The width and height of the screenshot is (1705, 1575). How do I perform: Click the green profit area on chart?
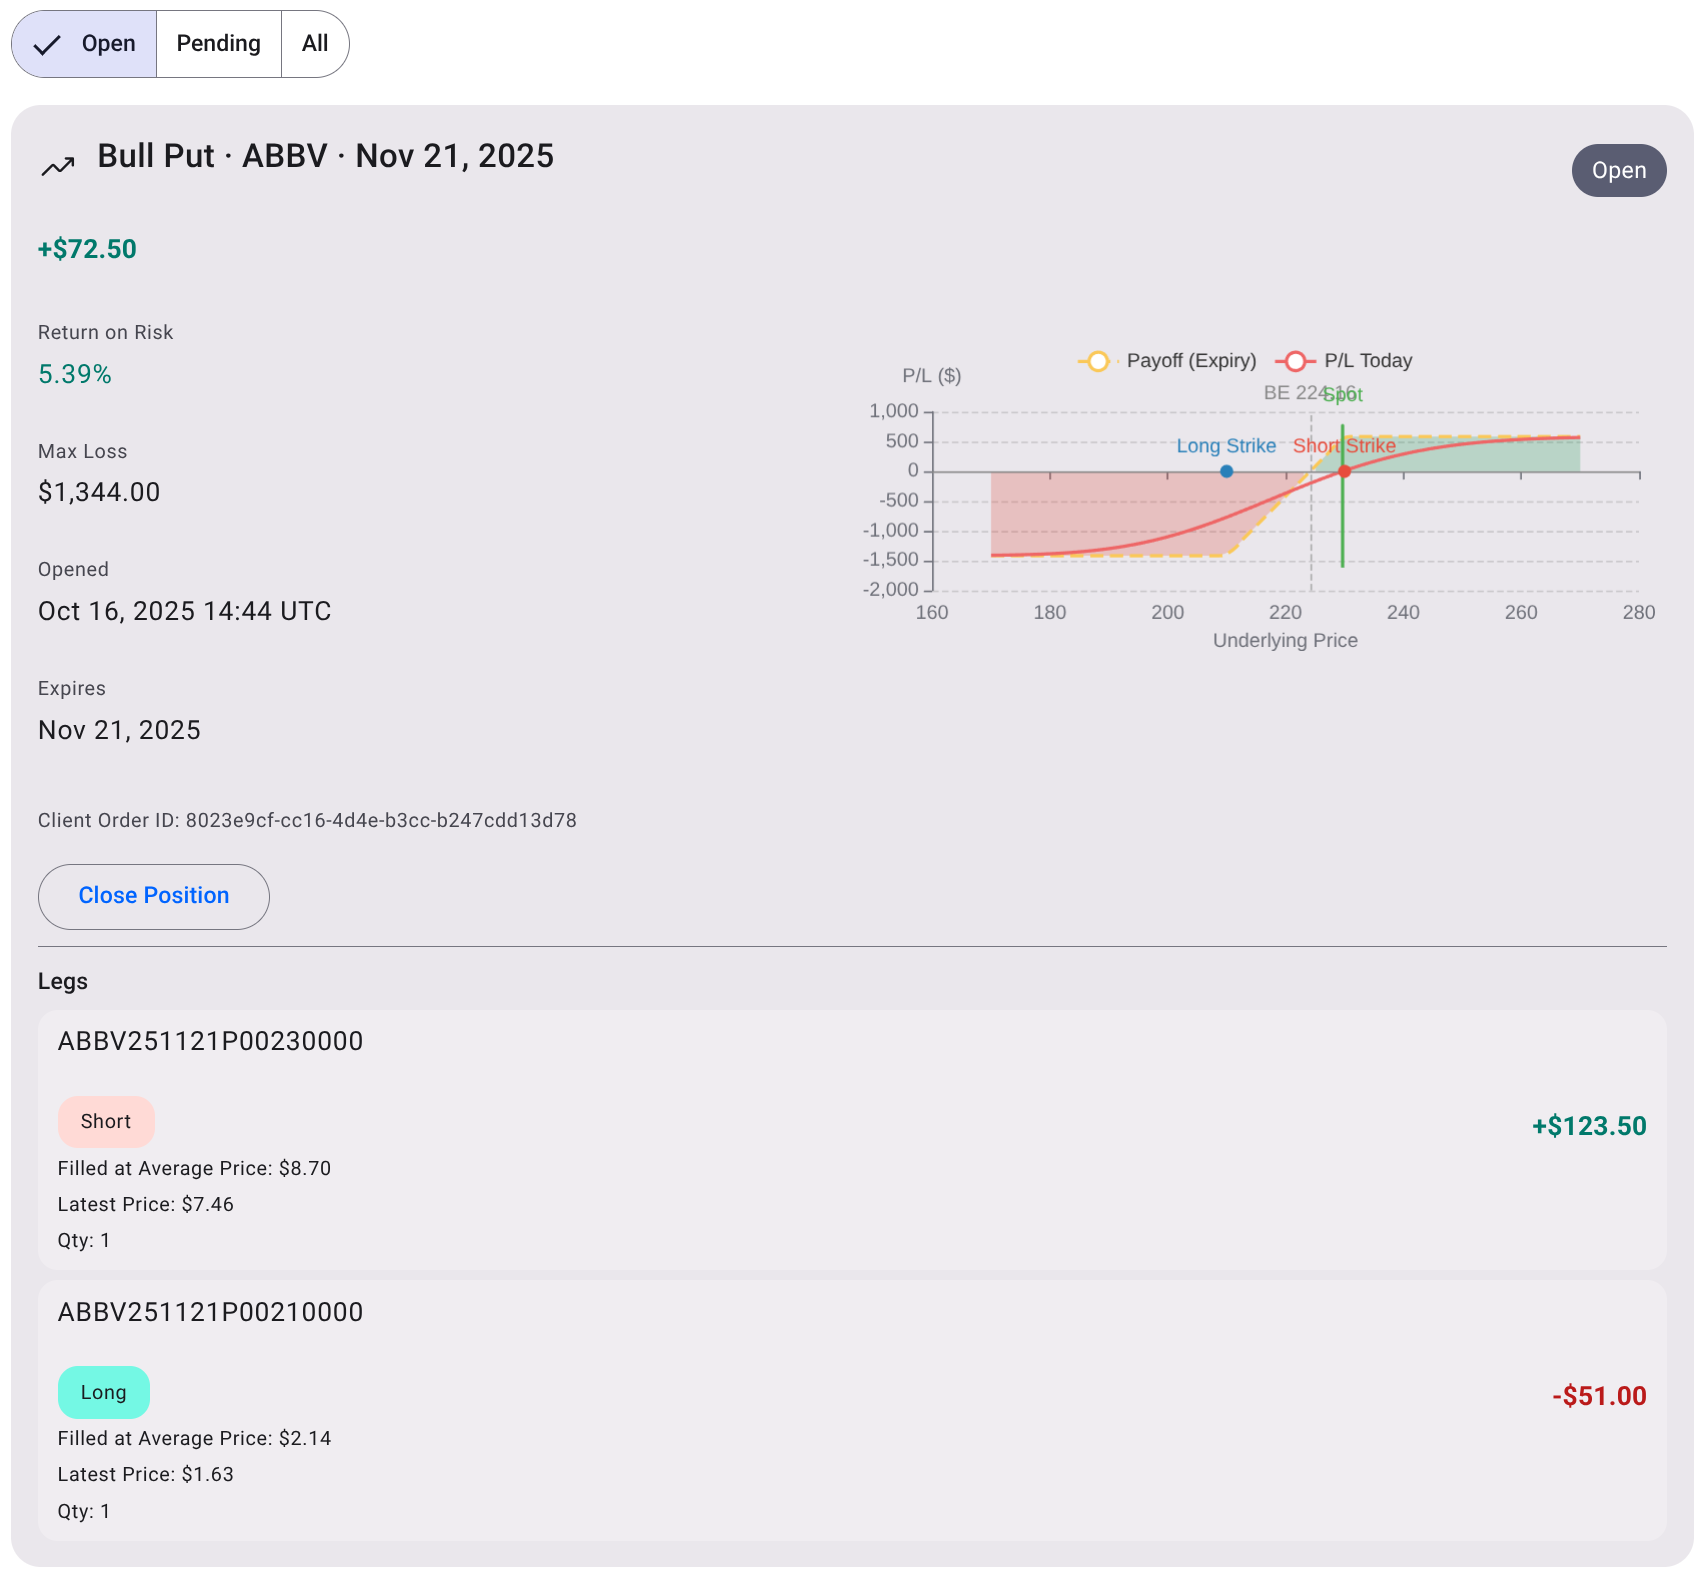[1500, 455]
